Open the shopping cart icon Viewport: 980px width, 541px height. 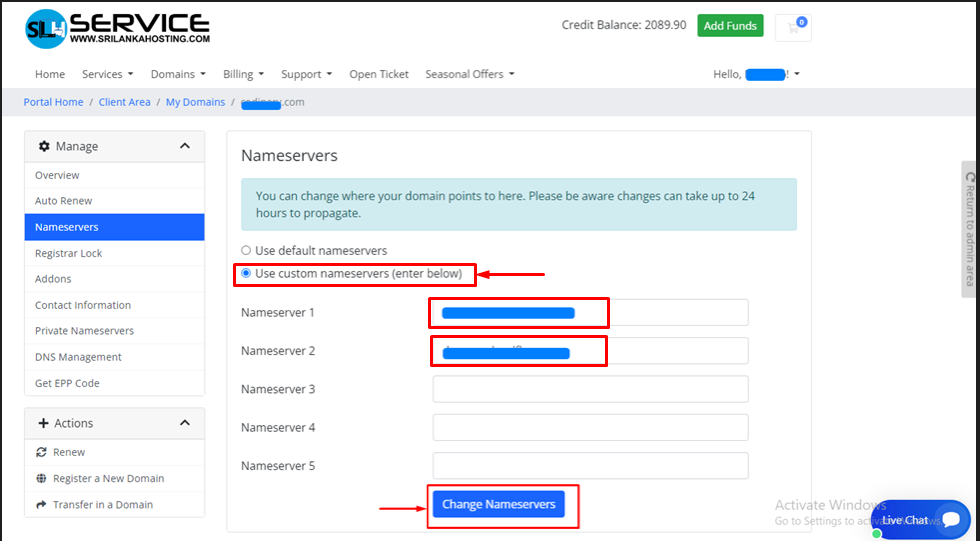[x=793, y=27]
